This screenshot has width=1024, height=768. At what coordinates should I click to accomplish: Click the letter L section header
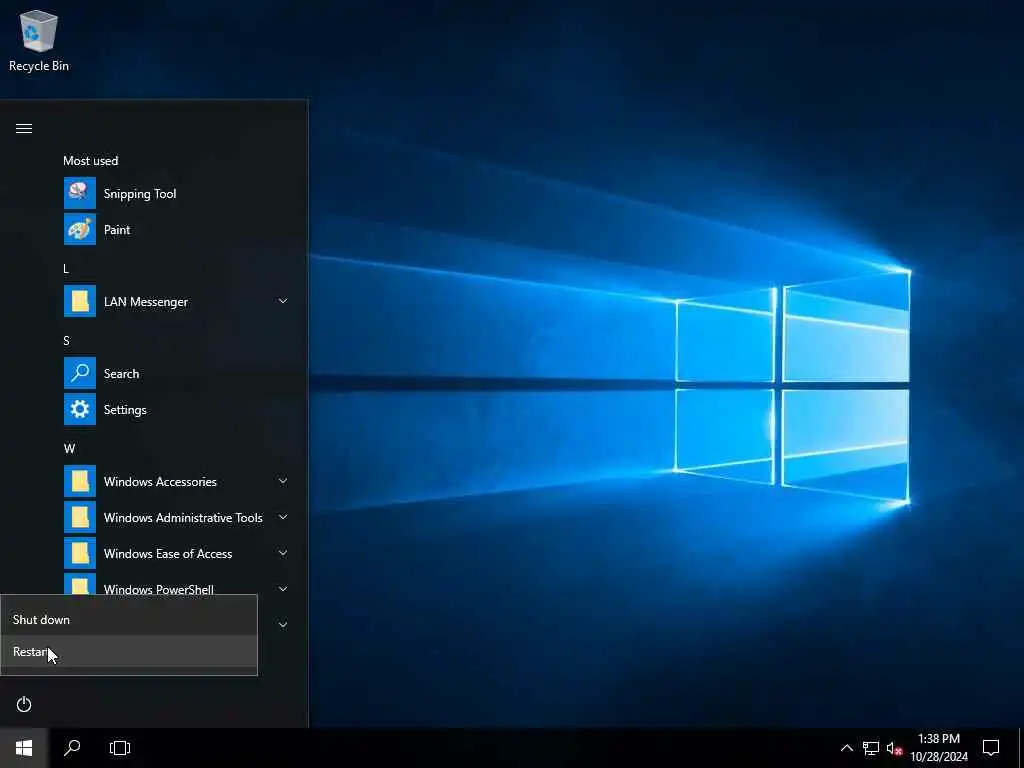click(66, 268)
